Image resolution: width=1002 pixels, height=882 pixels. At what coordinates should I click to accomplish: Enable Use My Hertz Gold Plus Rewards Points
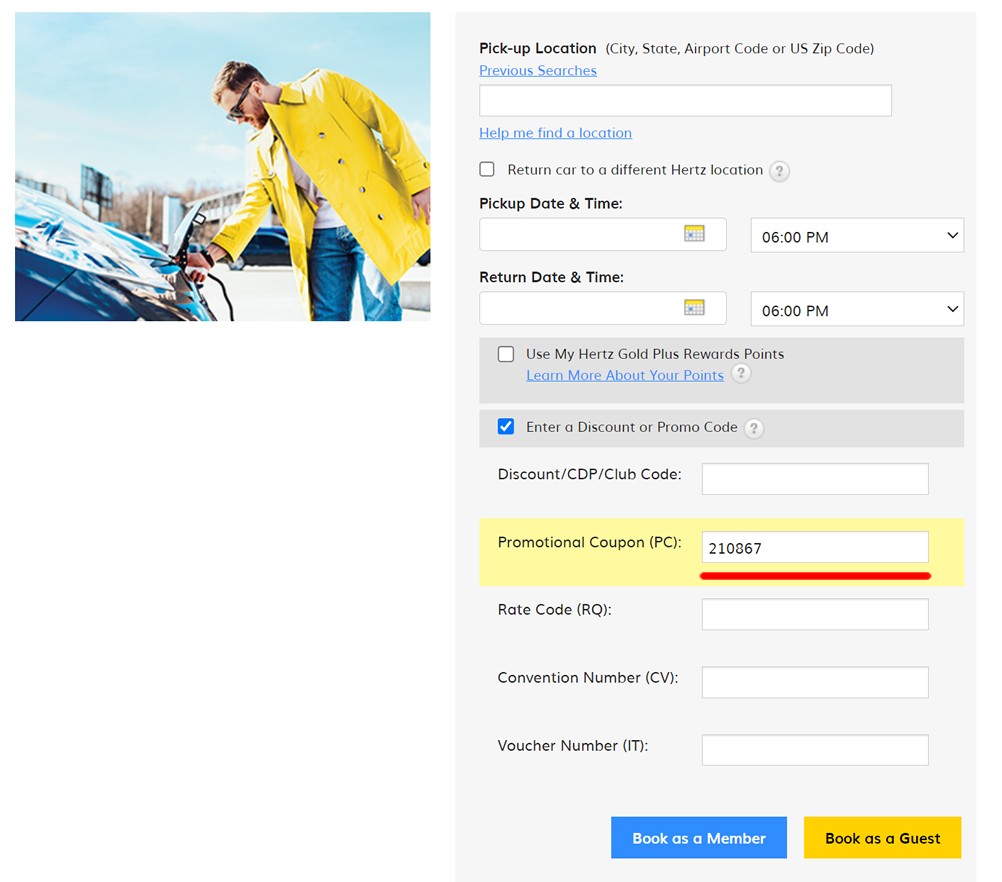tap(505, 354)
